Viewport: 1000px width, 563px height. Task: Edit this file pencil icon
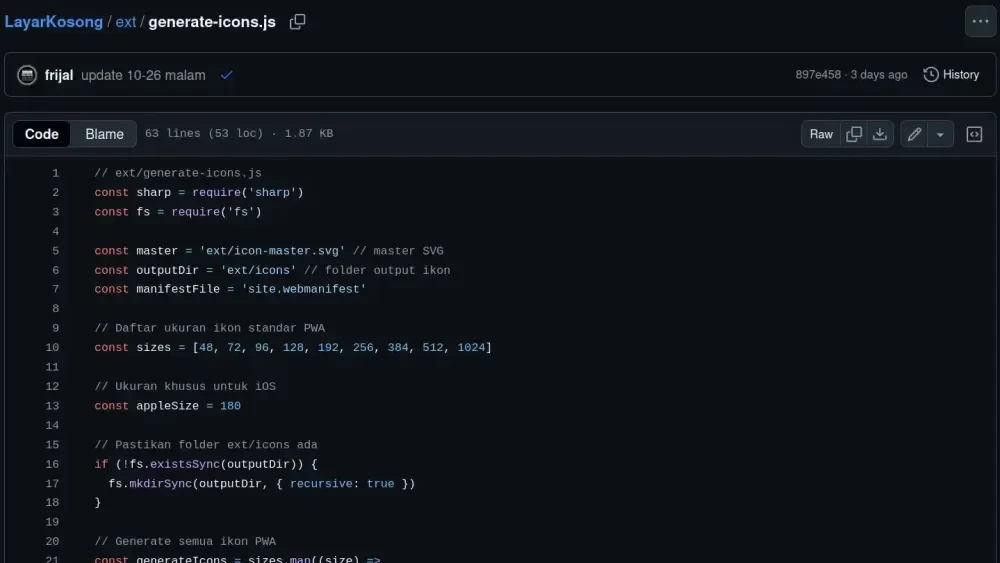click(x=914, y=134)
